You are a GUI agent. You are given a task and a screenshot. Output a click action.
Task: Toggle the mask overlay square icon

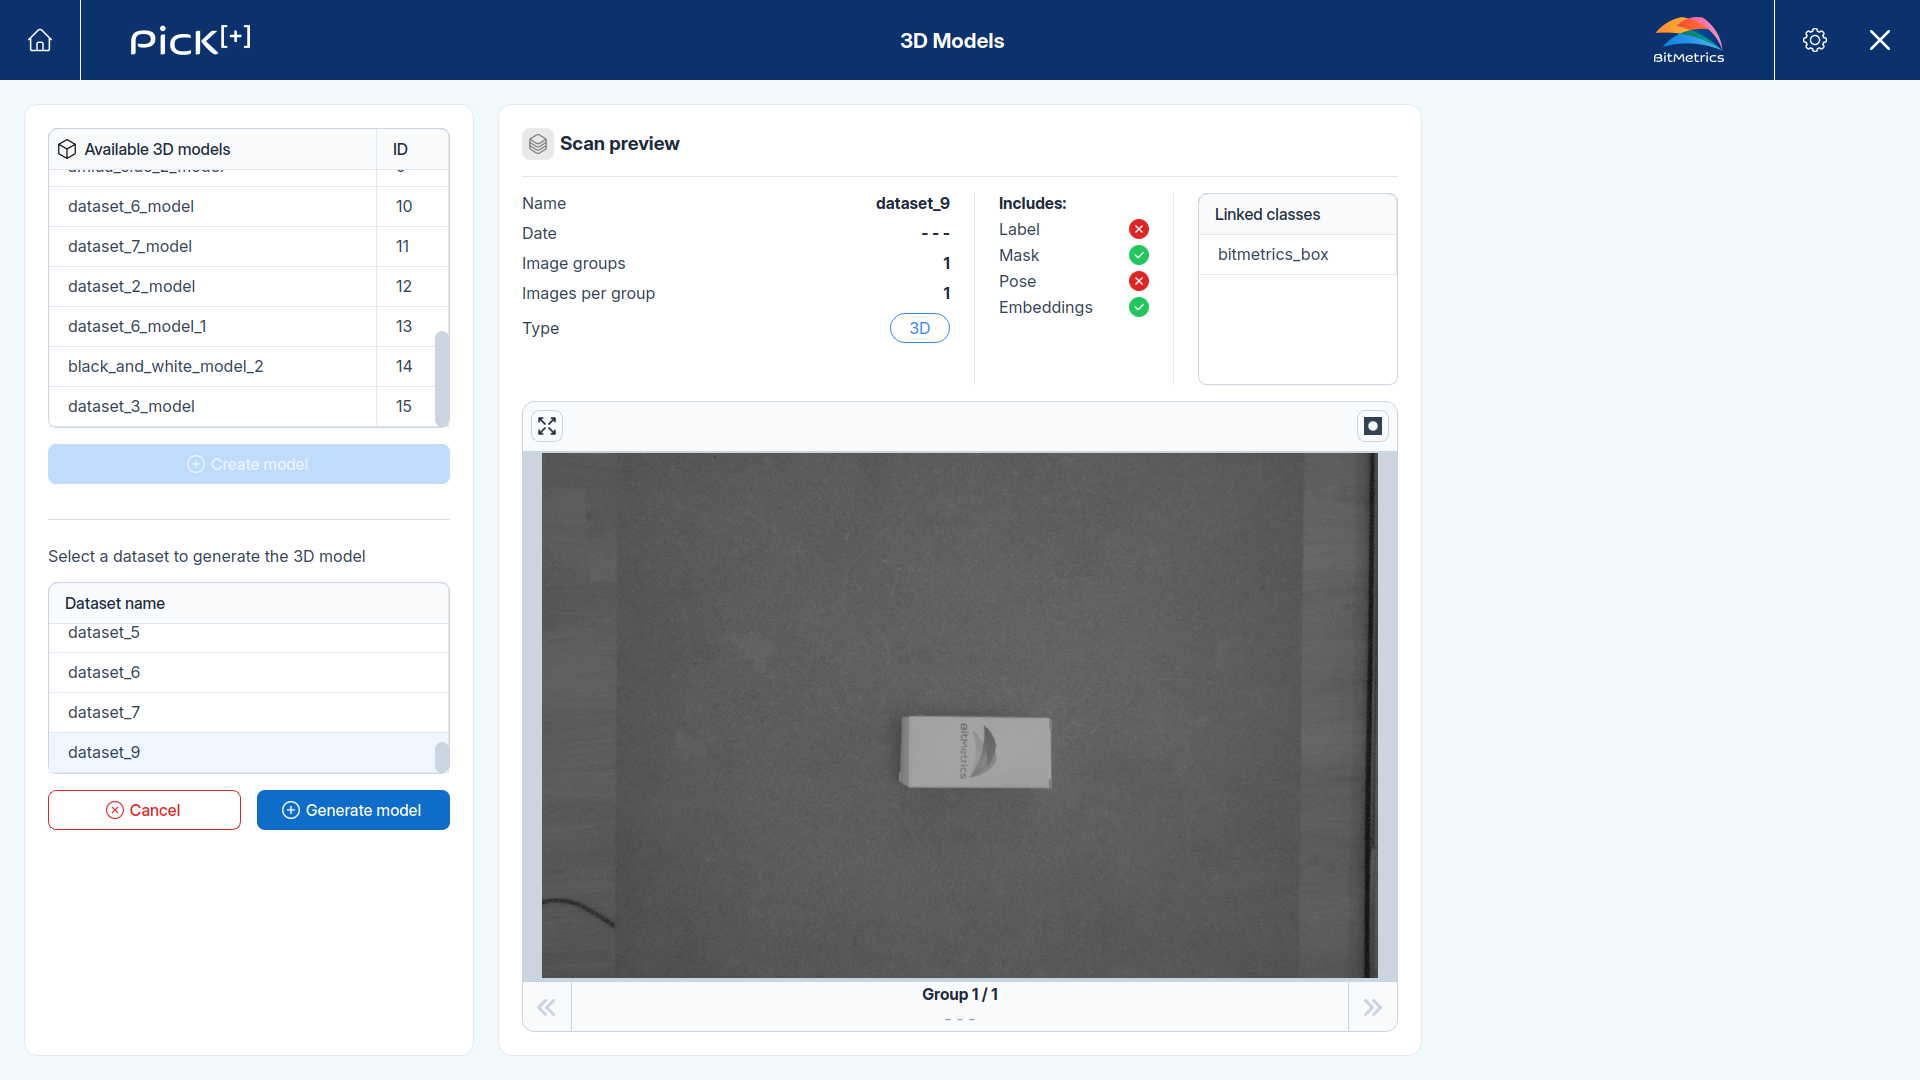pyautogui.click(x=1373, y=426)
